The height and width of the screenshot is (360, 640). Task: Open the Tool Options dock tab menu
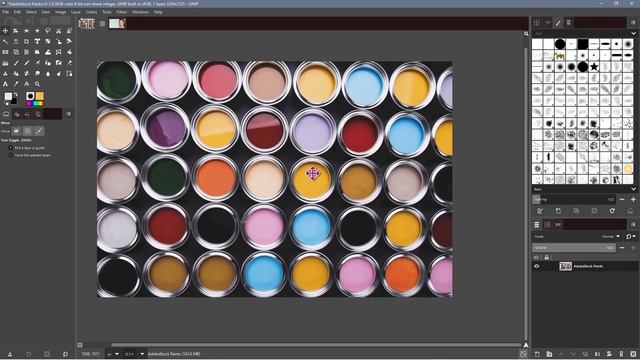click(69, 114)
